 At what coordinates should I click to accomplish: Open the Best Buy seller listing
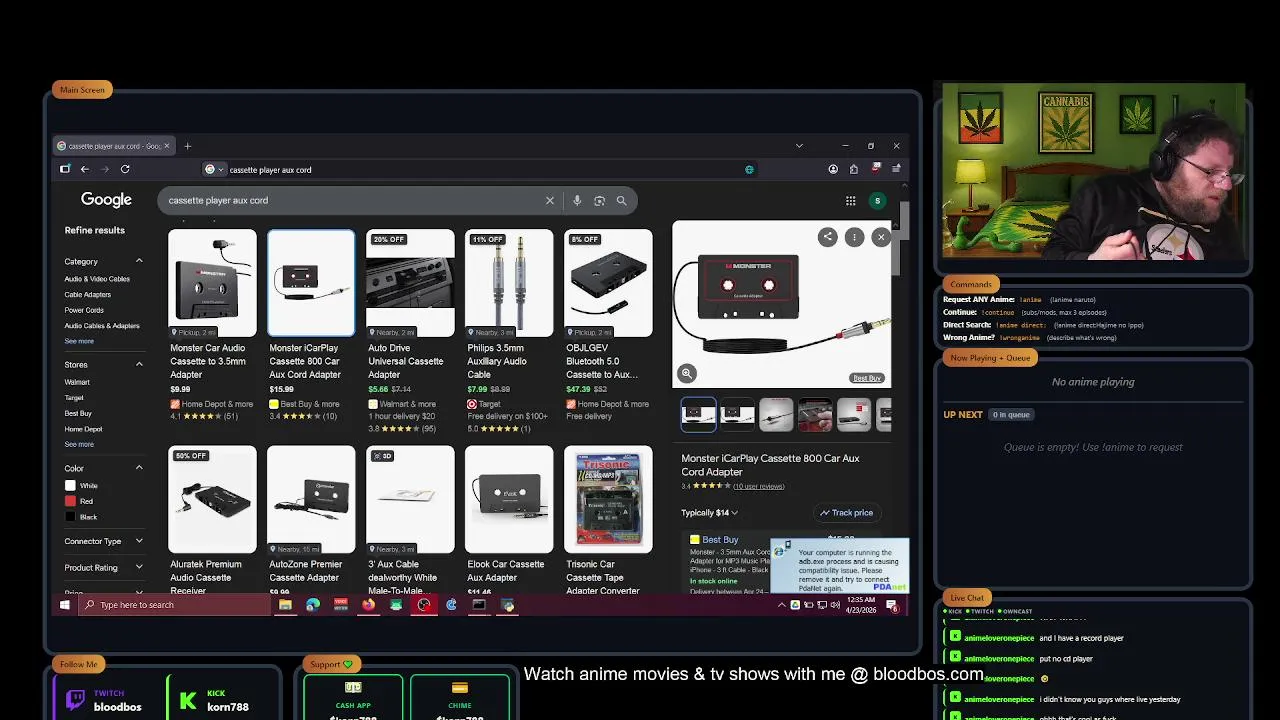click(x=720, y=540)
